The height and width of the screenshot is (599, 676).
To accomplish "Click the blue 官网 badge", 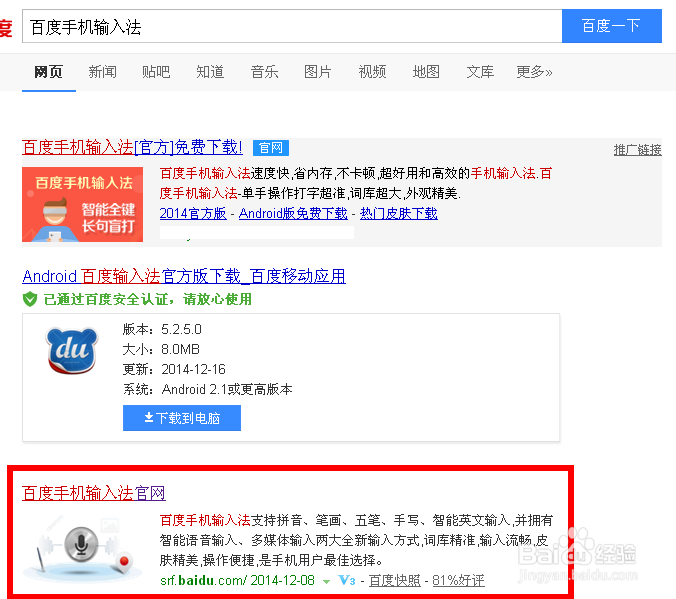I will [x=271, y=148].
